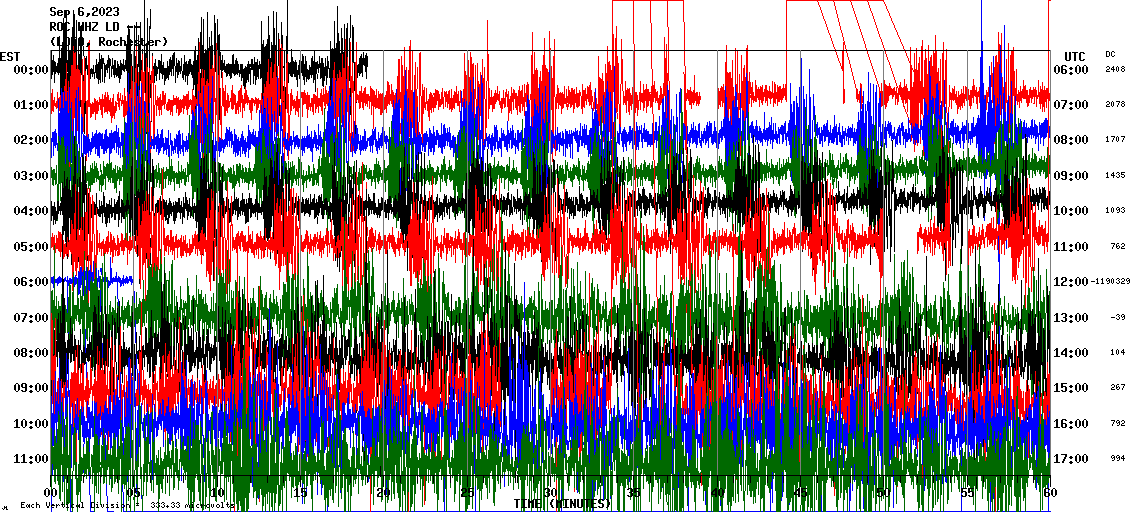Click the 07:00 UTC row label
The width and height of the screenshot is (1130, 519).
1069,105
